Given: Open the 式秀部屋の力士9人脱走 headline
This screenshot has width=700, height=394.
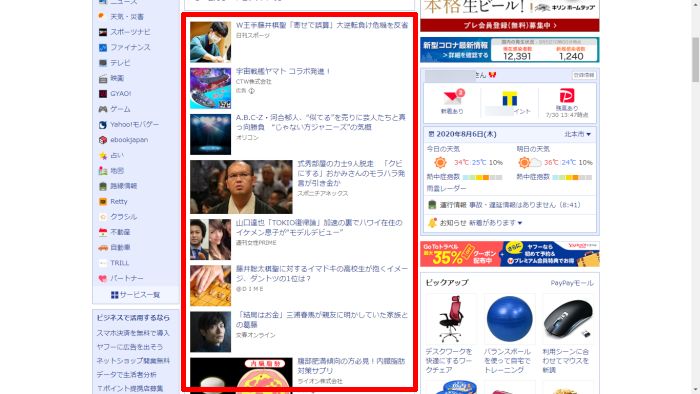Looking at the screenshot, I should 351,173.
